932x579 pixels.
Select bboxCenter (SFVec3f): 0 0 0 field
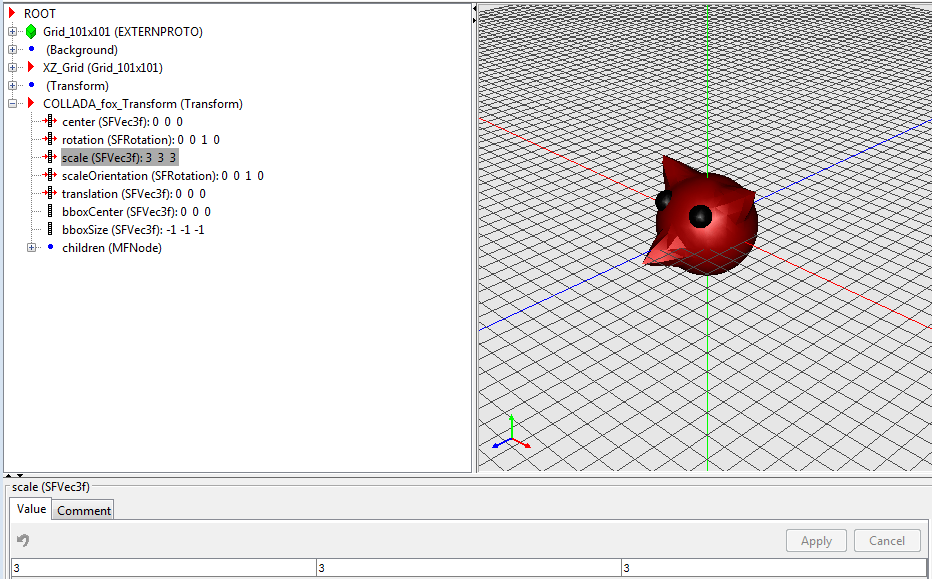pos(136,211)
